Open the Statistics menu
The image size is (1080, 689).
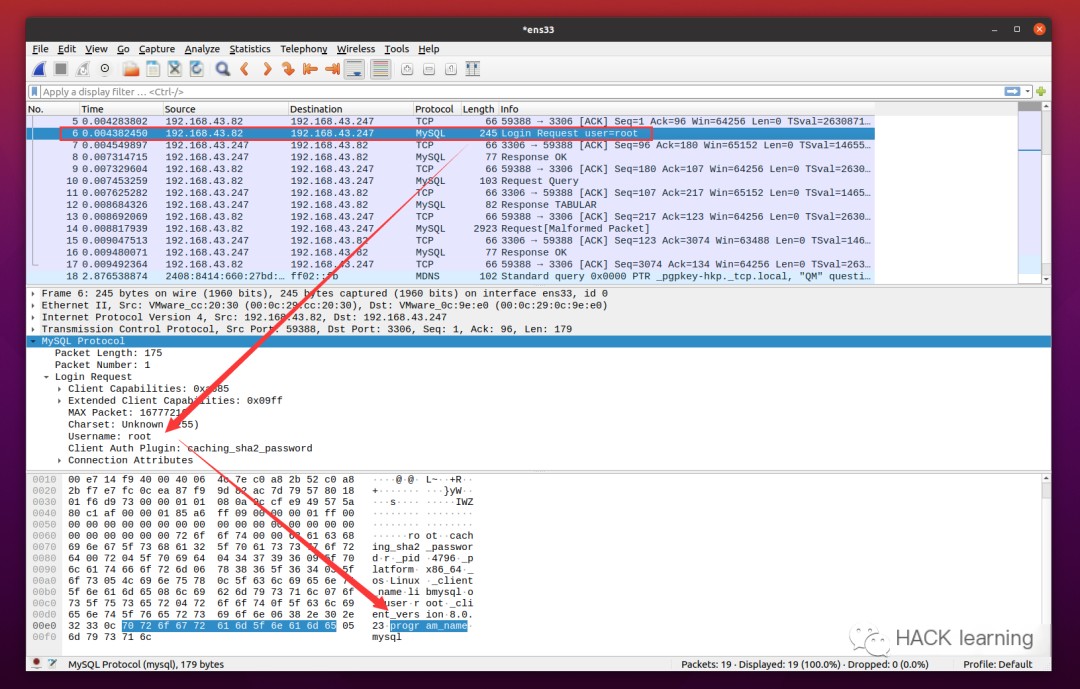coord(249,49)
